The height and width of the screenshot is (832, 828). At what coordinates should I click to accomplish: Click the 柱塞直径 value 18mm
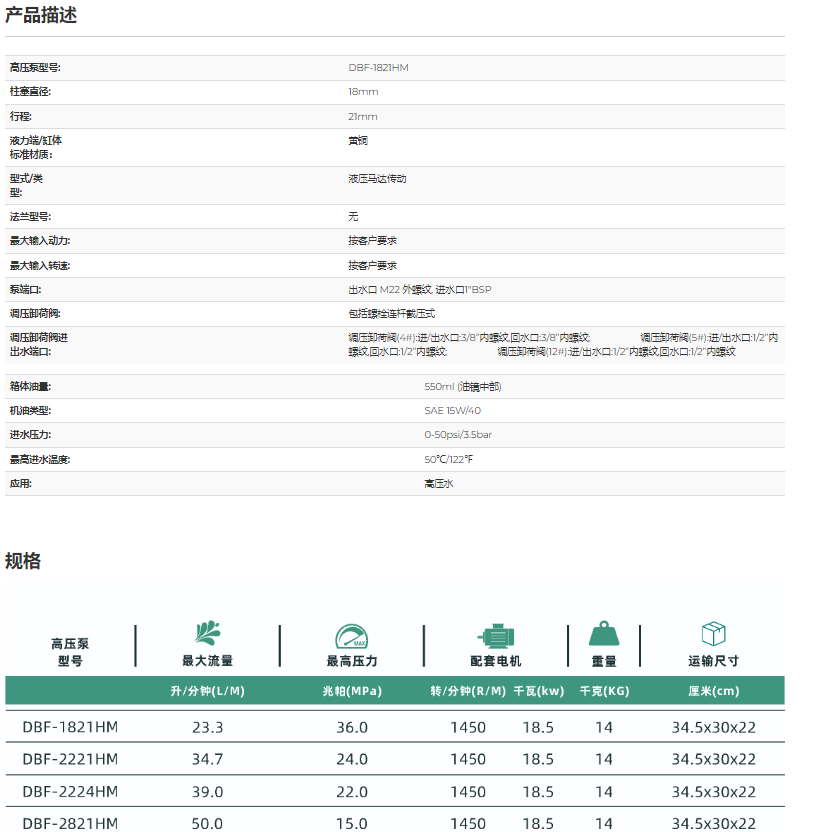(363, 92)
